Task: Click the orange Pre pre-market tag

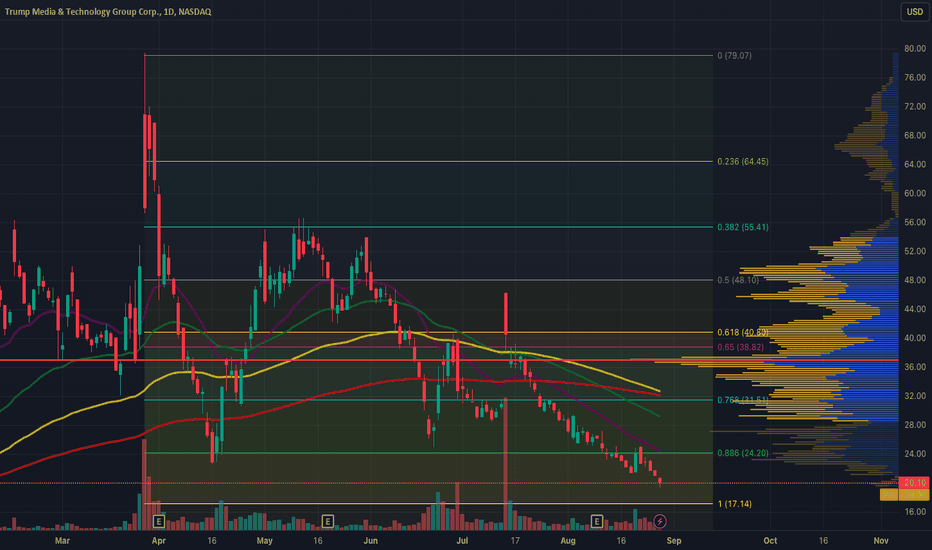Action: 889,495
